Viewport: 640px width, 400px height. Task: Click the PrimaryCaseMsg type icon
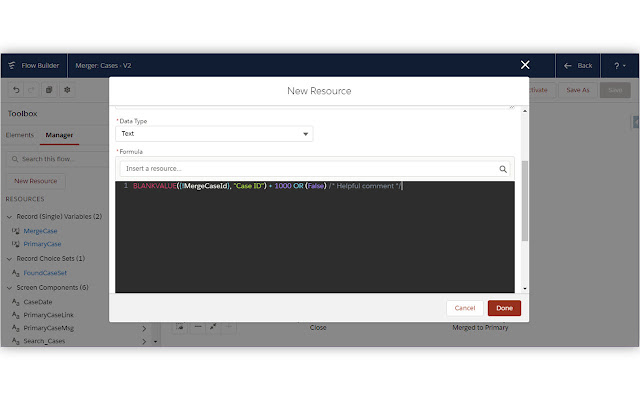tap(16, 328)
